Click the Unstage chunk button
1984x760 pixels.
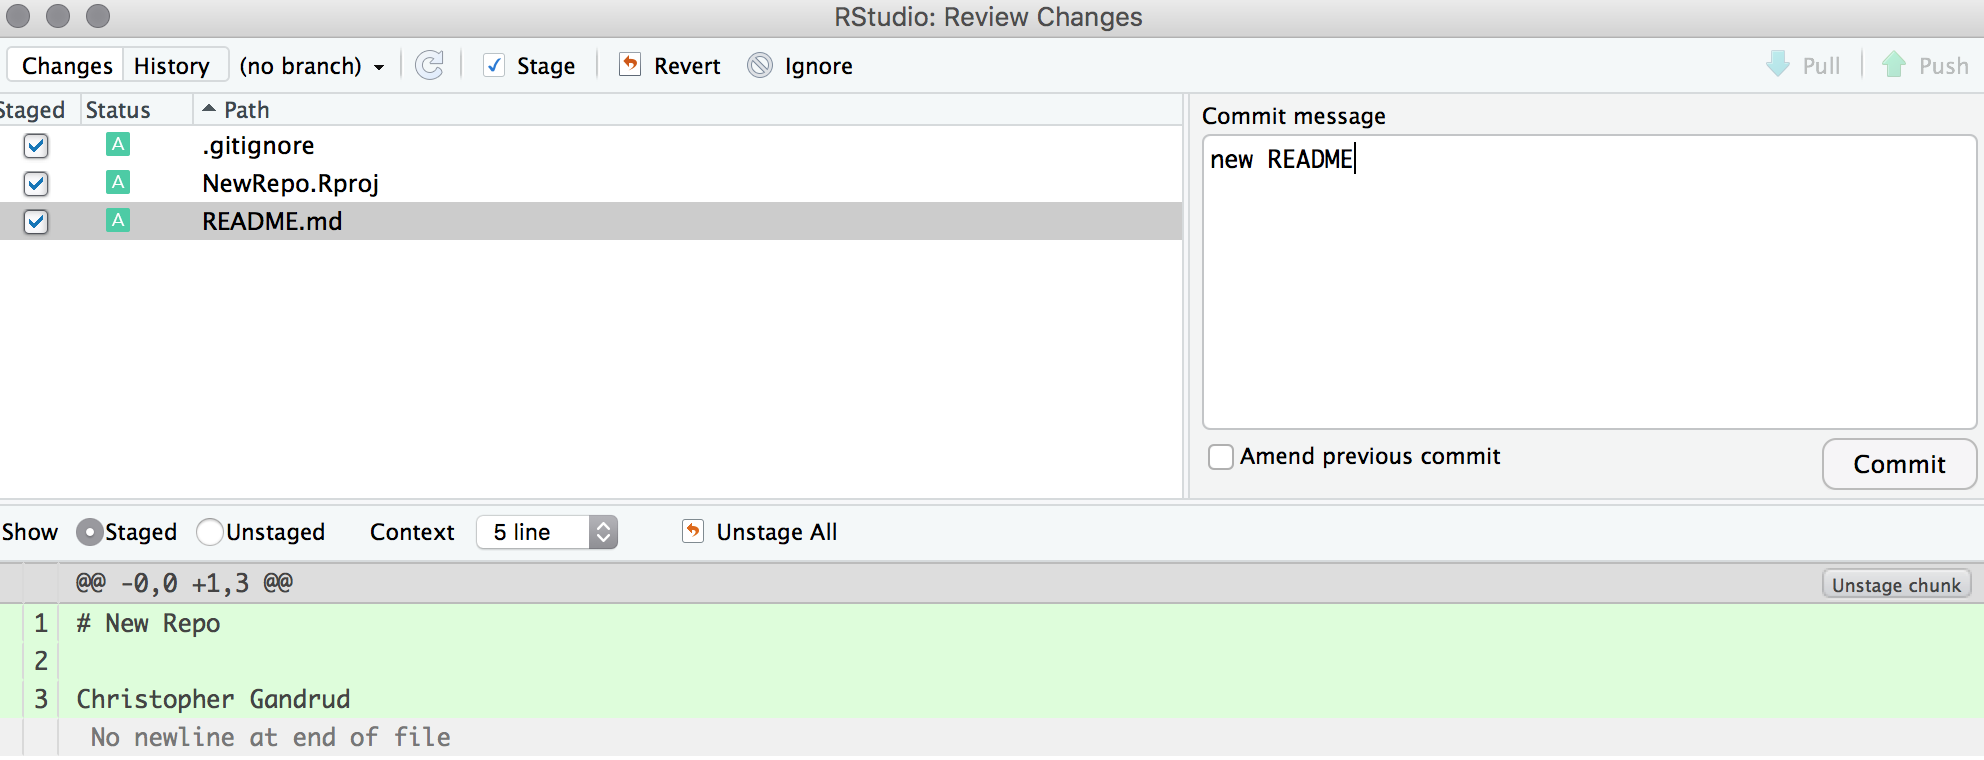tap(1896, 585)
